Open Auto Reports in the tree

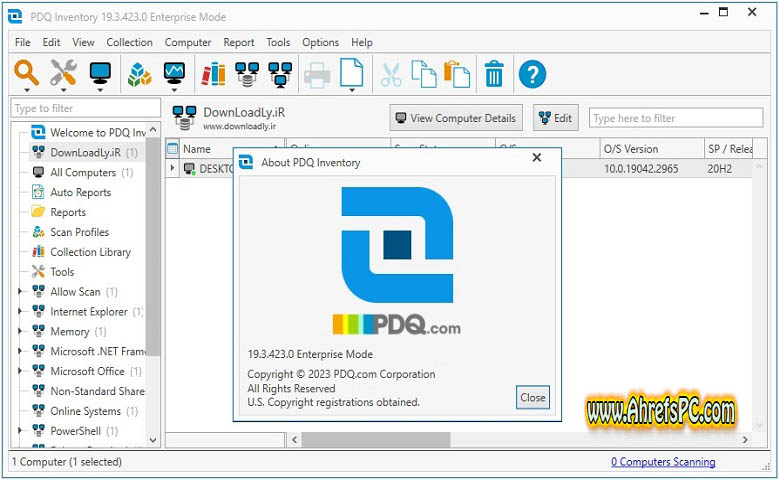(71, 192)
